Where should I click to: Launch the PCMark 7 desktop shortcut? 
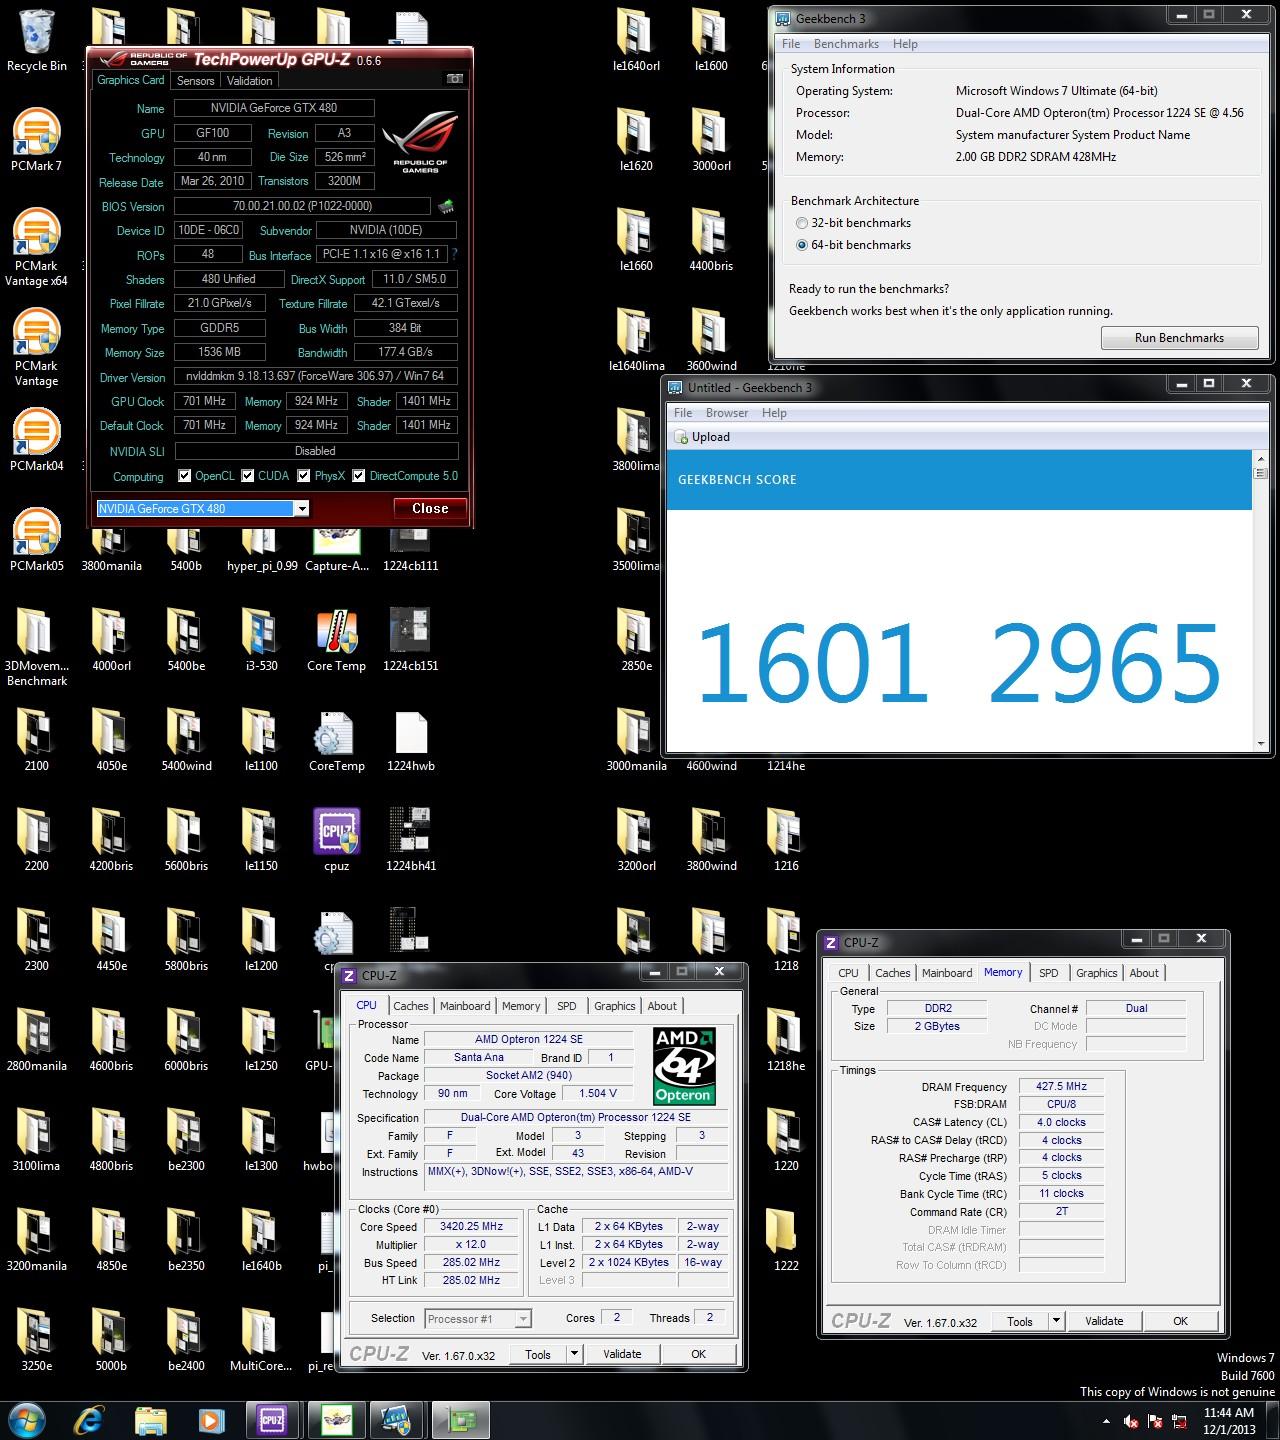(37, 140)
